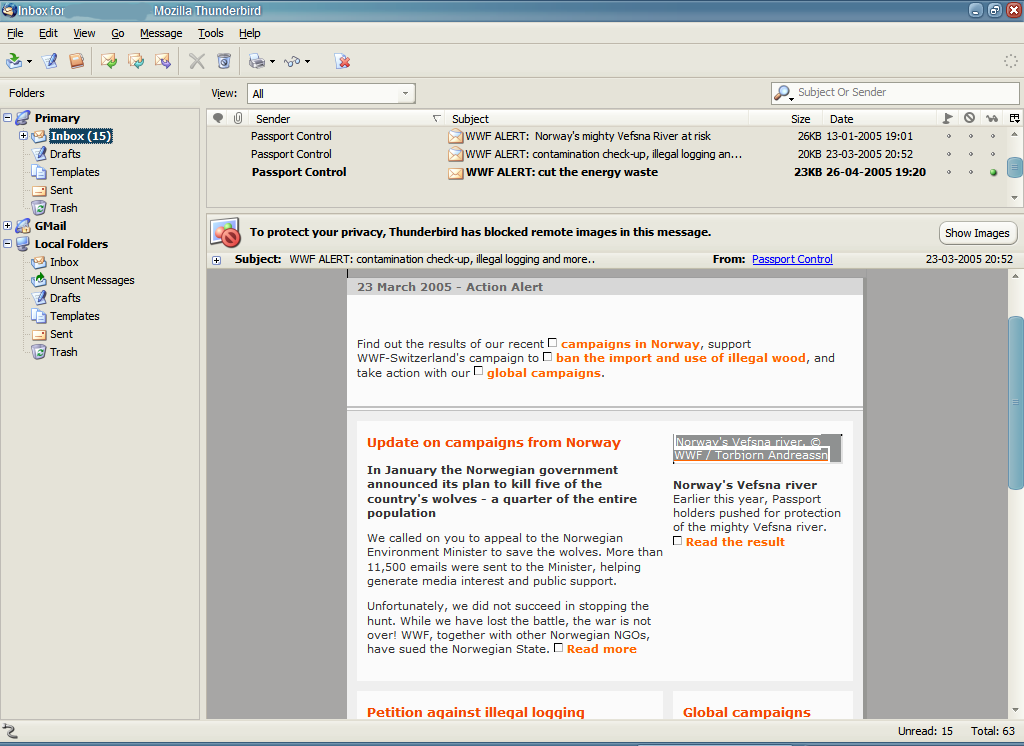1024x746 pixels.
Task: Open the View filter combo box showing All
Action: [x=331, y=93]
